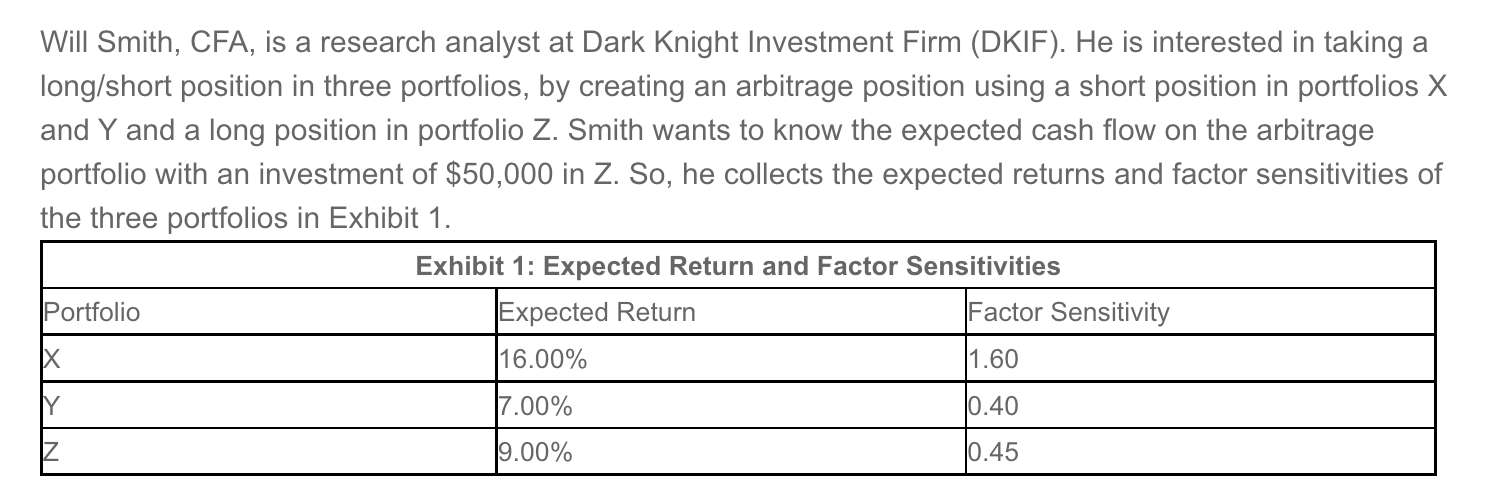Click the "(DKIF)" abbreviation in the paragraph

[x=1009, y=43]
